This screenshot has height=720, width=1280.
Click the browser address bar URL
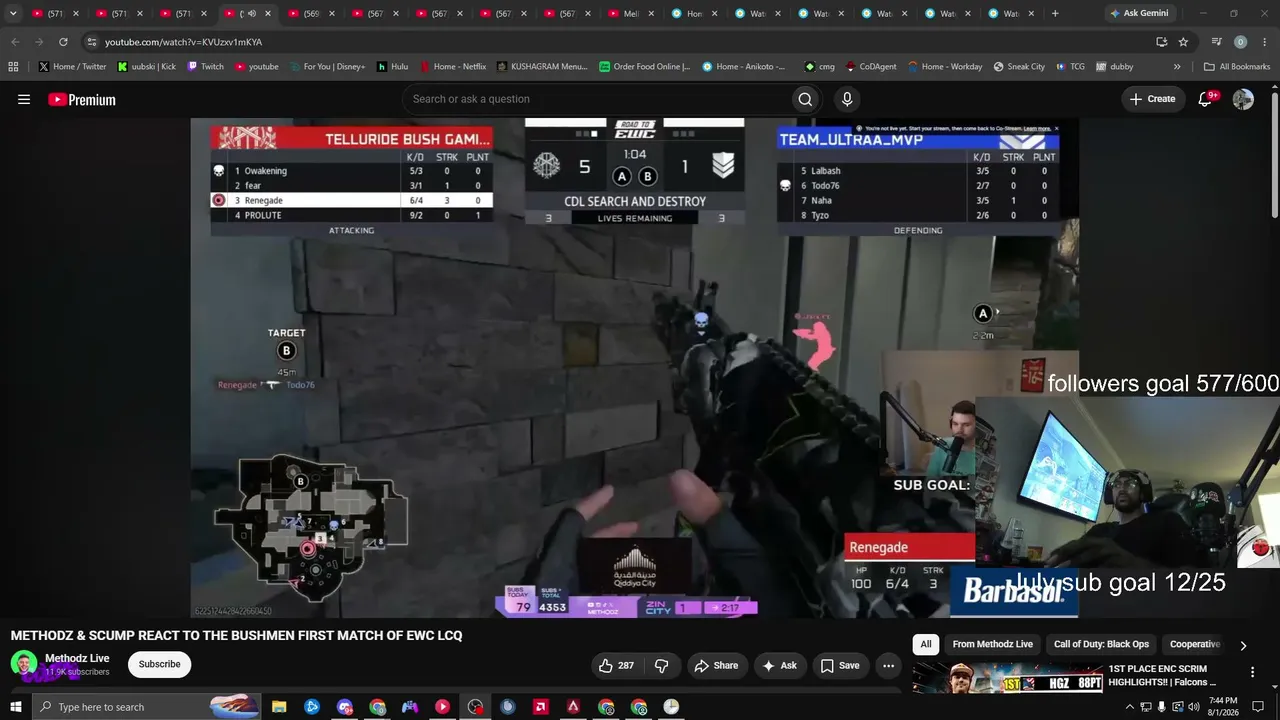(183, 42)
